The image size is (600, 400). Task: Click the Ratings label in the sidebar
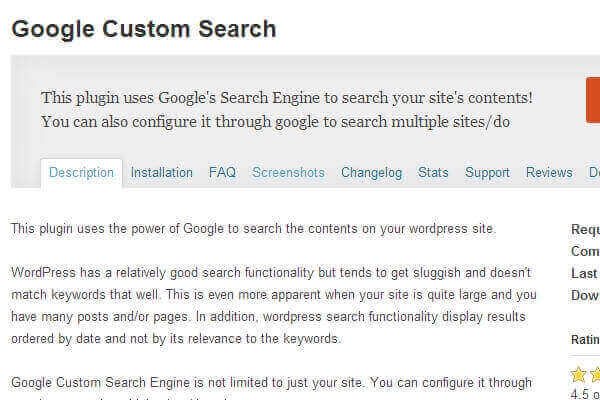585,339
